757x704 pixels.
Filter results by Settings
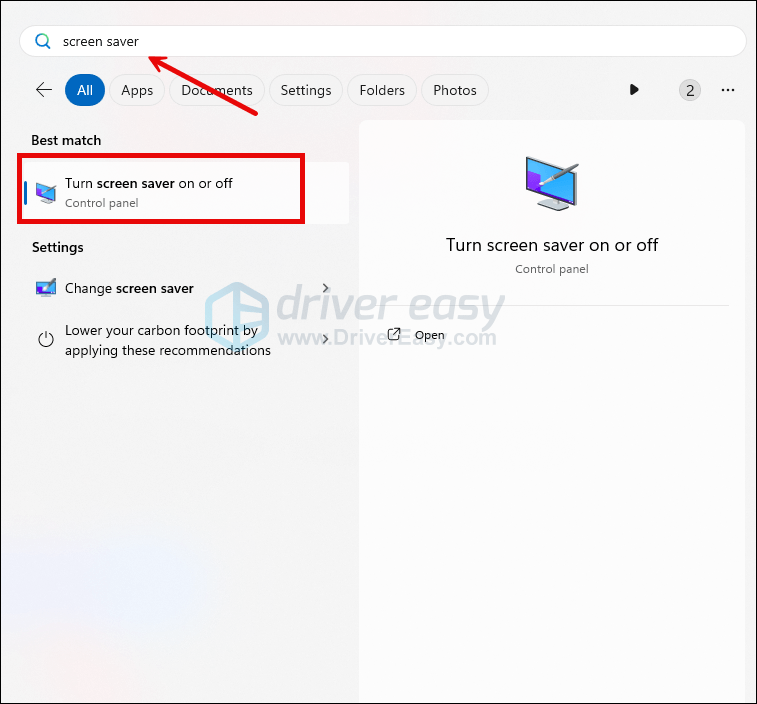pyautogui.click(x=305, y=90)
